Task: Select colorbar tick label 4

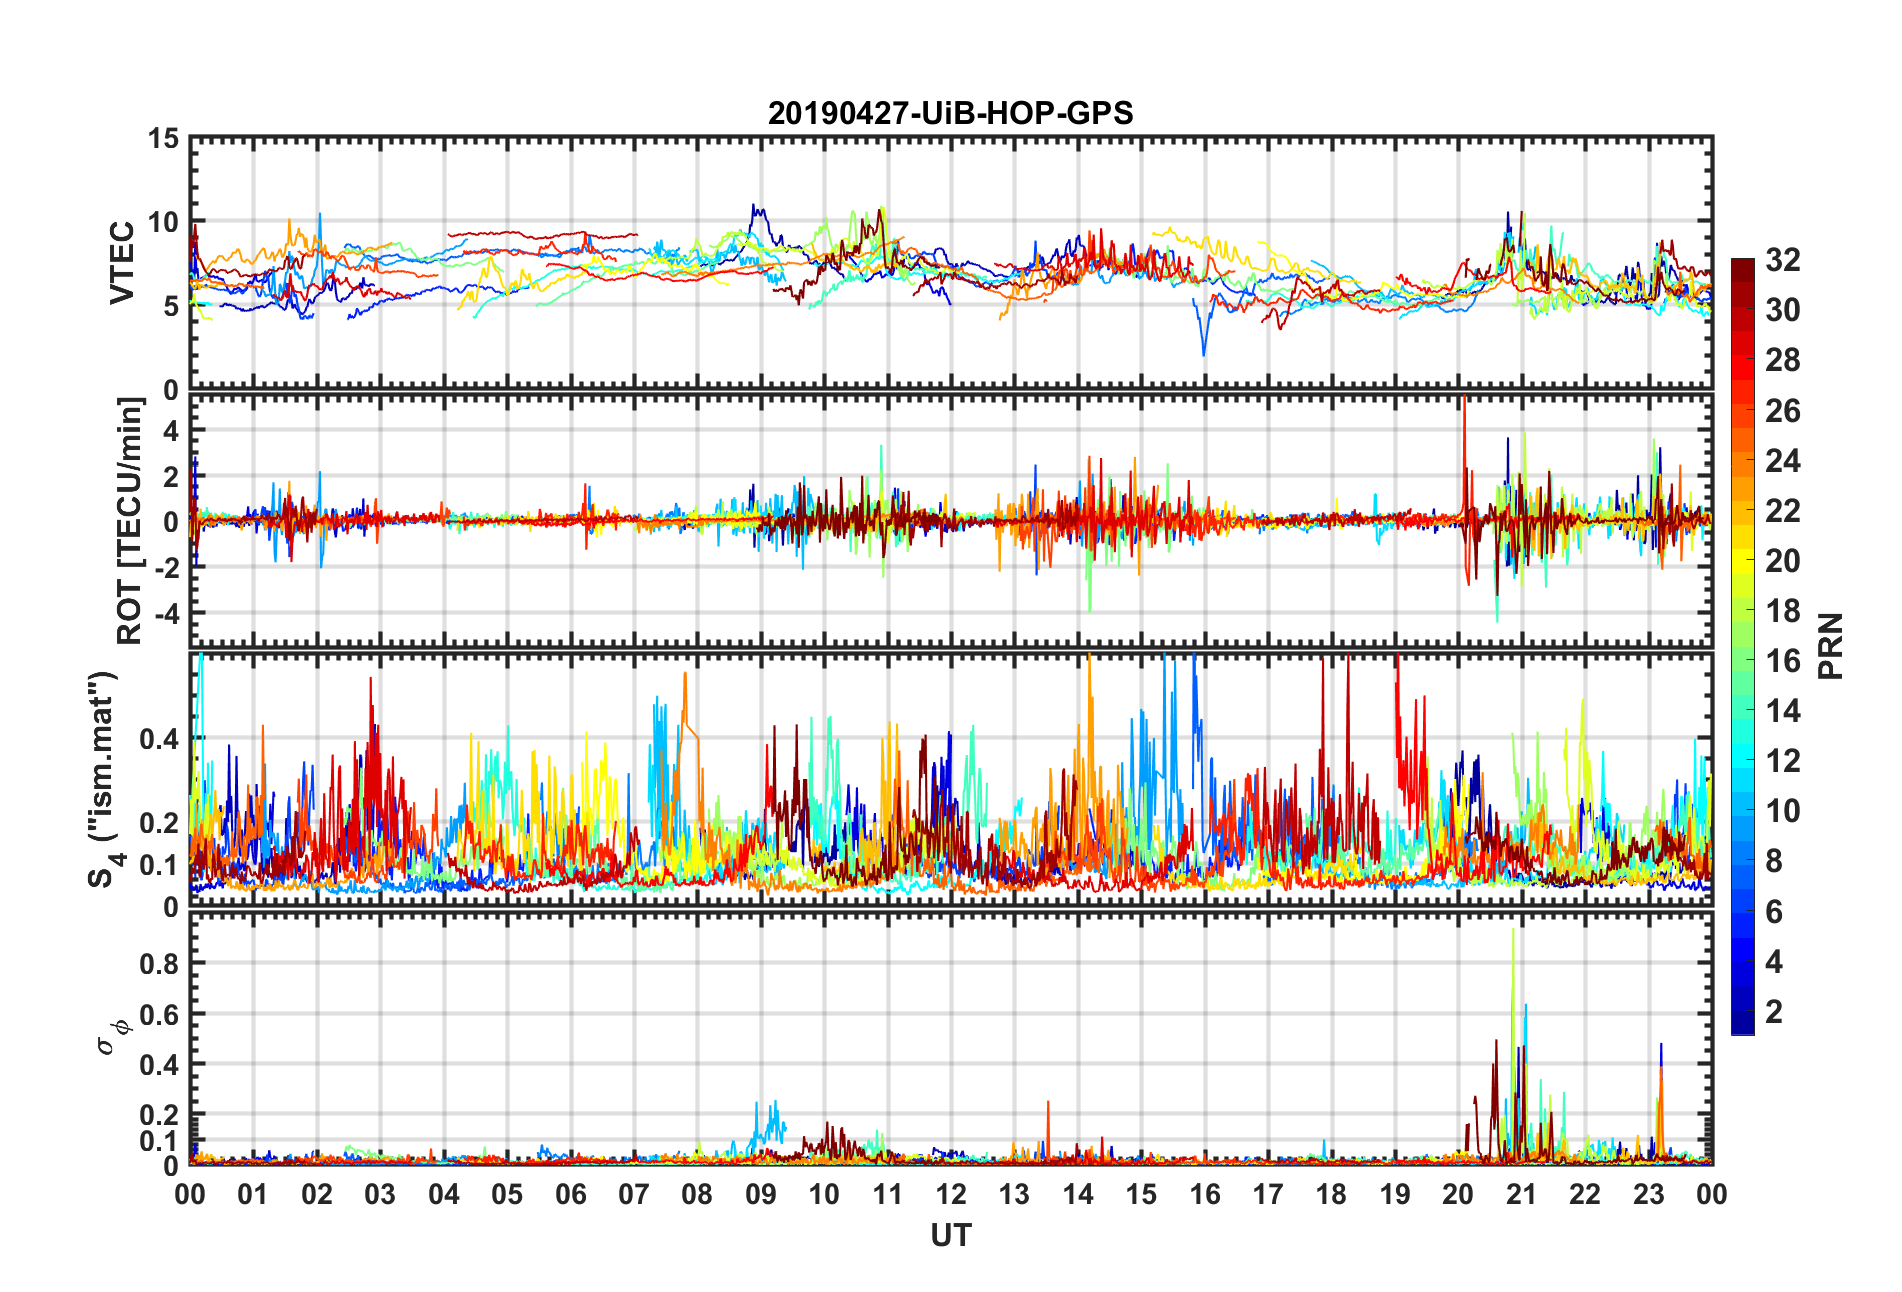Action: tap(1773, 961)
